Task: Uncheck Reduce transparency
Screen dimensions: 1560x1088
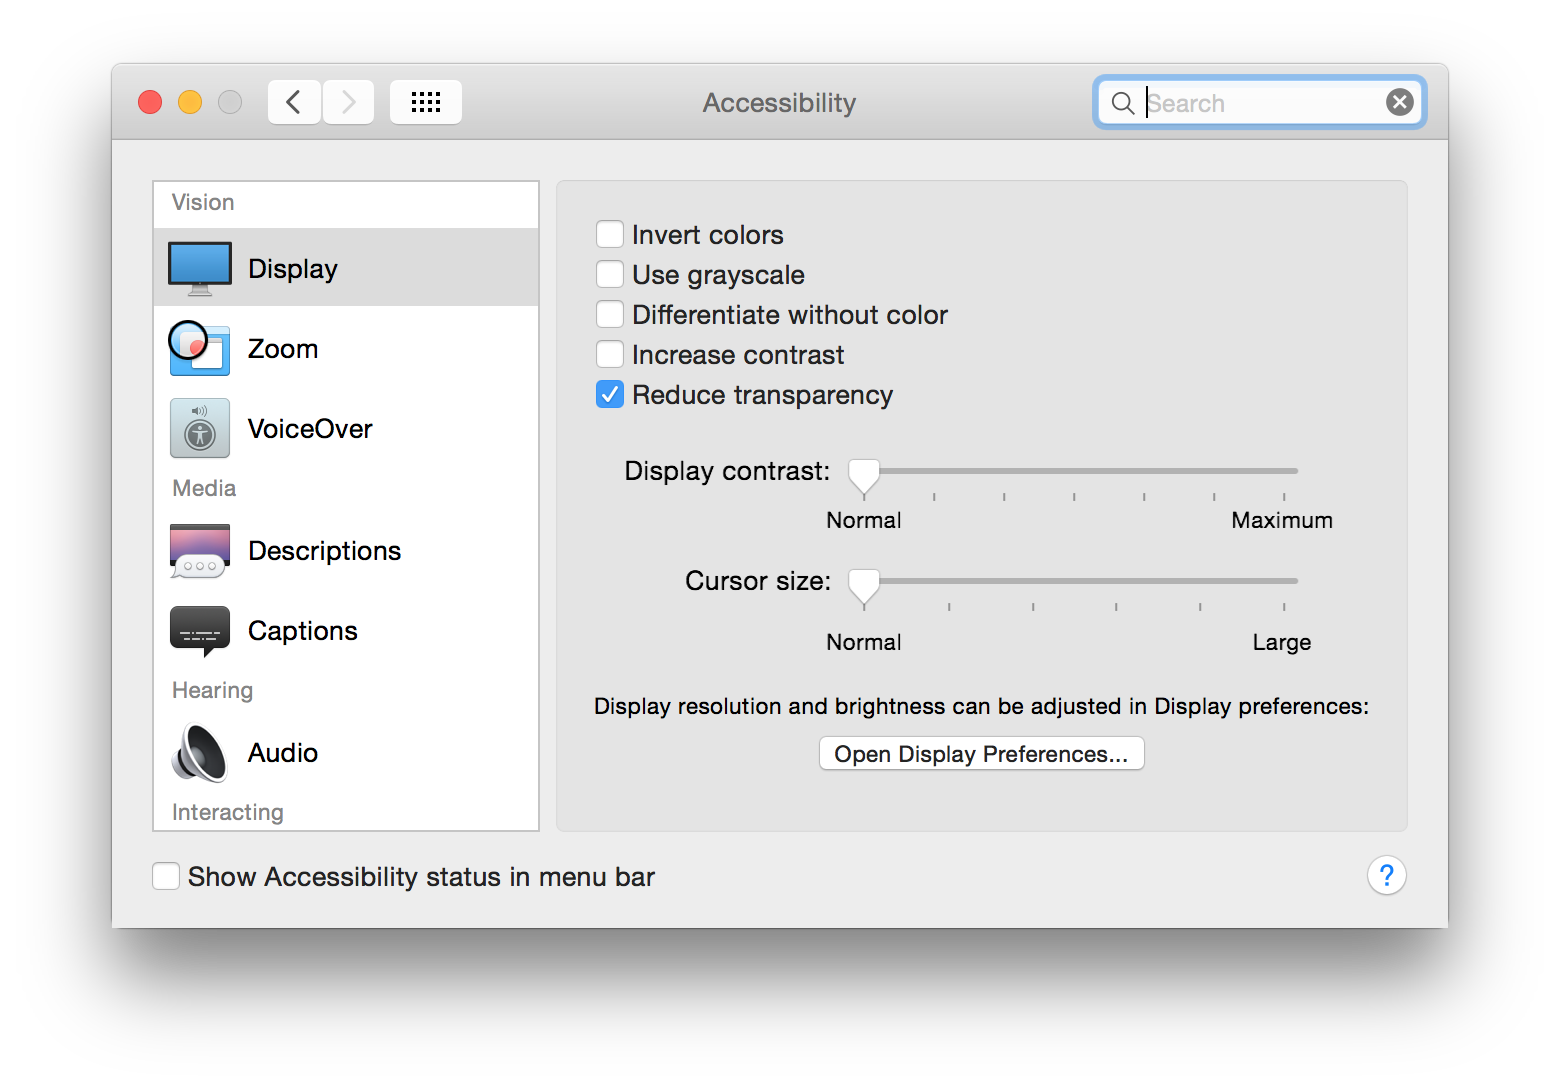Action: pyautogui.click(x=610, y=395)
